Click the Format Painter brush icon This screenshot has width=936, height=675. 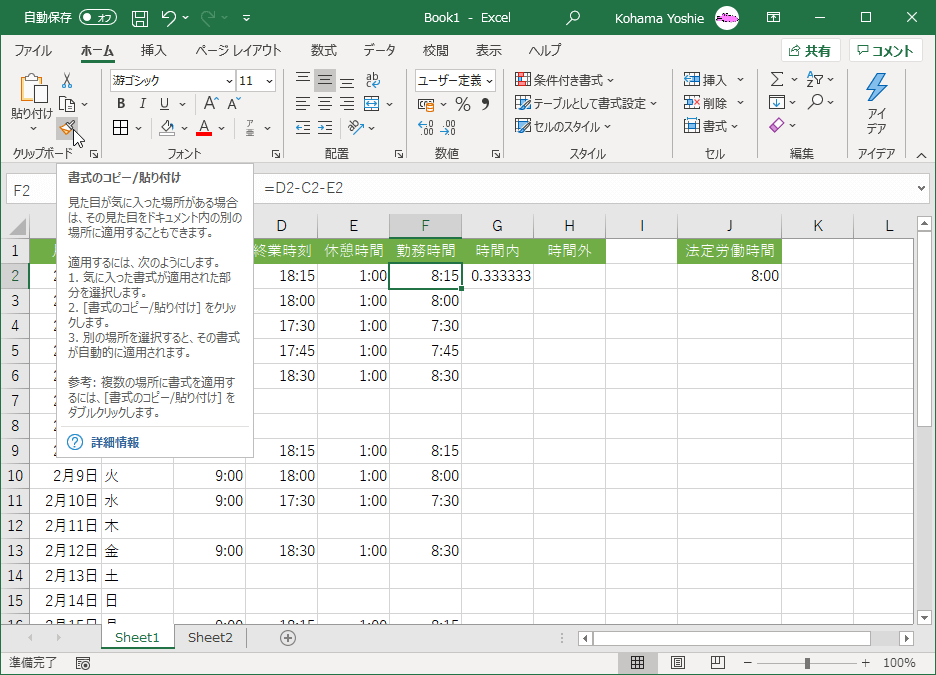66,127
